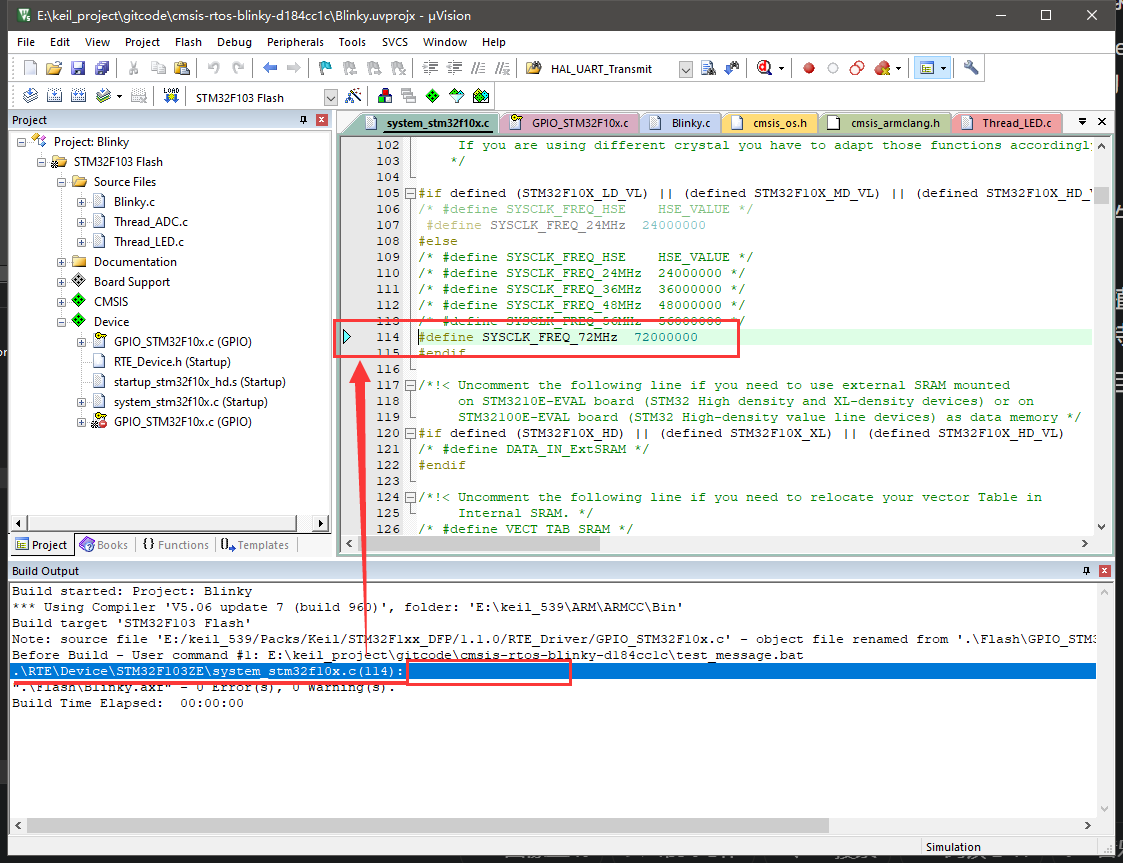Open Options for Target magic wand icon
Screen dimensions: 1123x863
click(353, 96)
